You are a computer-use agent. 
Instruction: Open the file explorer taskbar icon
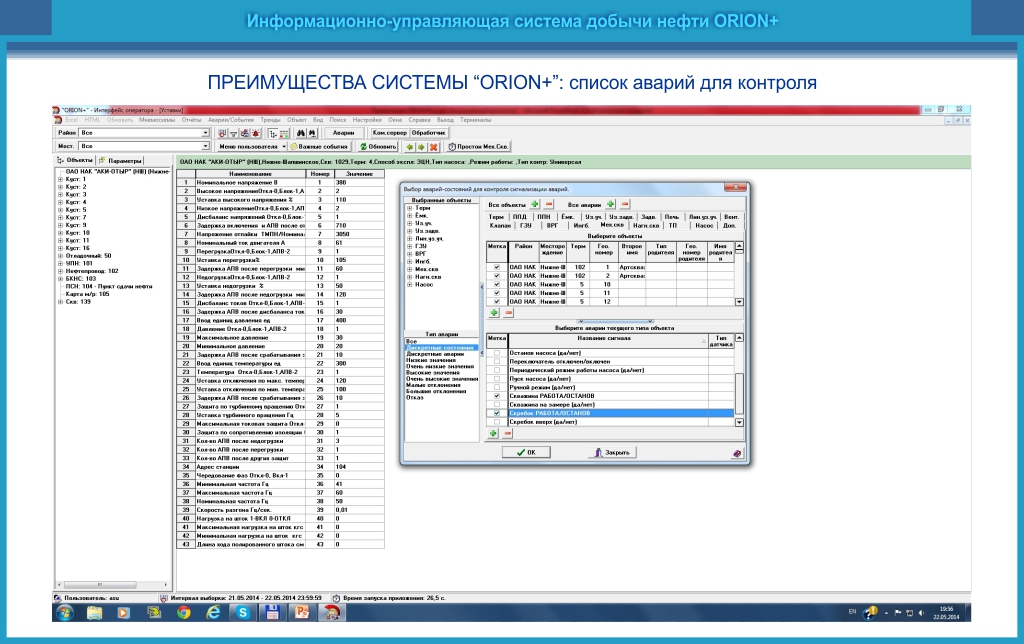(95, 613)
